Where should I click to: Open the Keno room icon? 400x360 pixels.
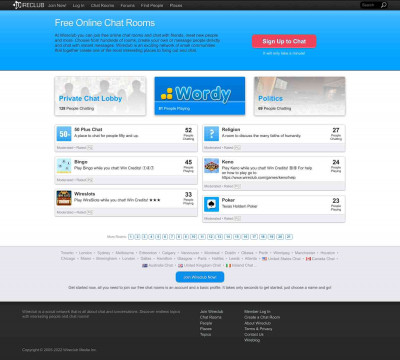click(211, 166)
